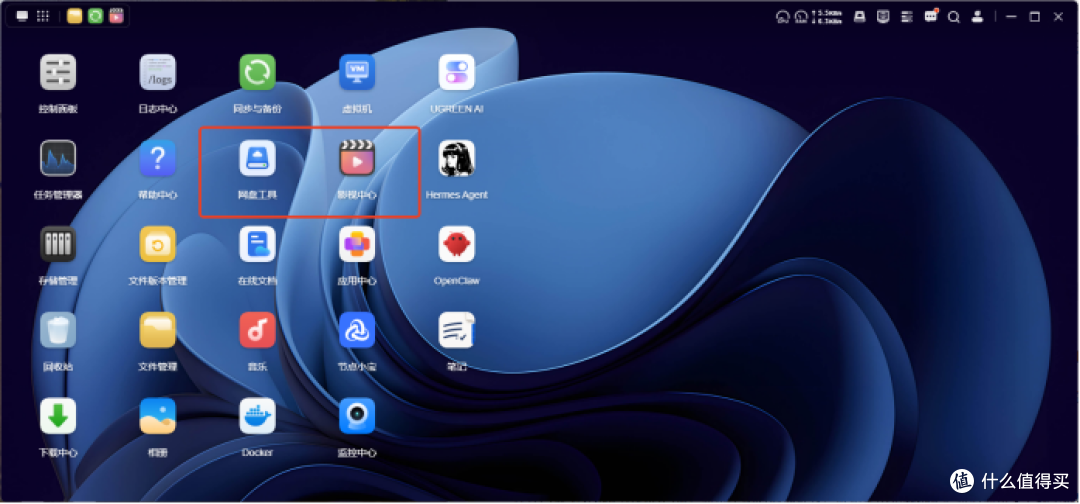This screenshot has height=504, width=1080.
Task: Open the search magnifier in top bar
Action: tap(954, 17)
